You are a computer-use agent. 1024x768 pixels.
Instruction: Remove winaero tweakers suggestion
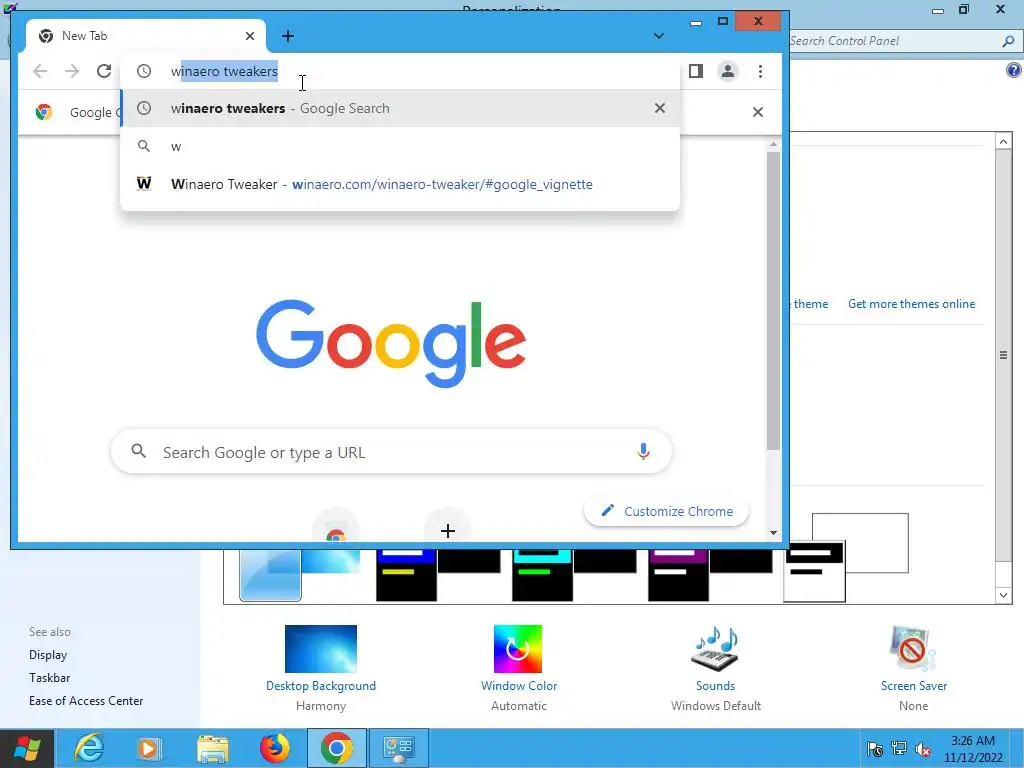660,108
